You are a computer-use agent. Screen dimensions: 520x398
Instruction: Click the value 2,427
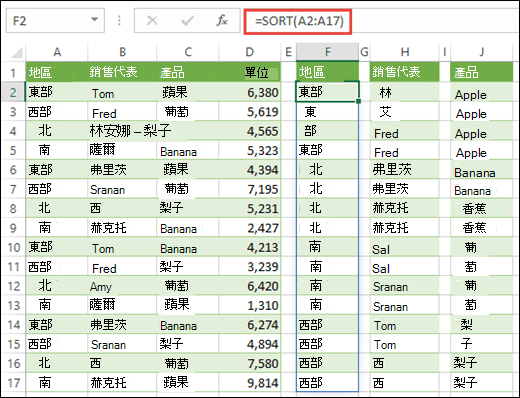(x=263, y=228)
